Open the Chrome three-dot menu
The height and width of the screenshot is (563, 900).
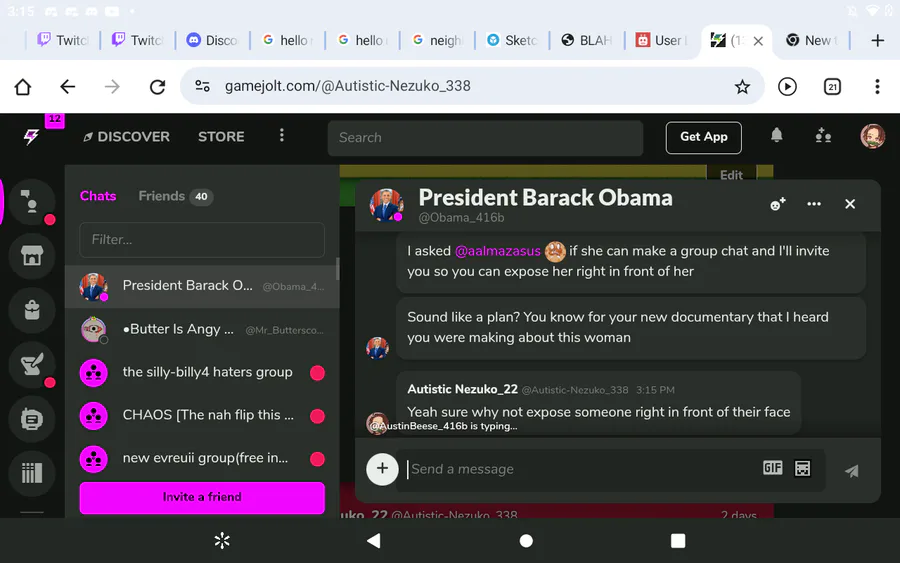(877, 87)
